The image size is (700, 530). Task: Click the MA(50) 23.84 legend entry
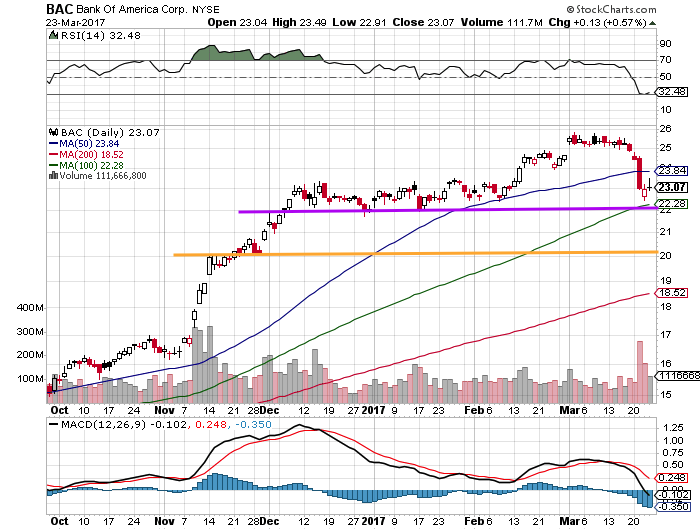tap(84, 143)
